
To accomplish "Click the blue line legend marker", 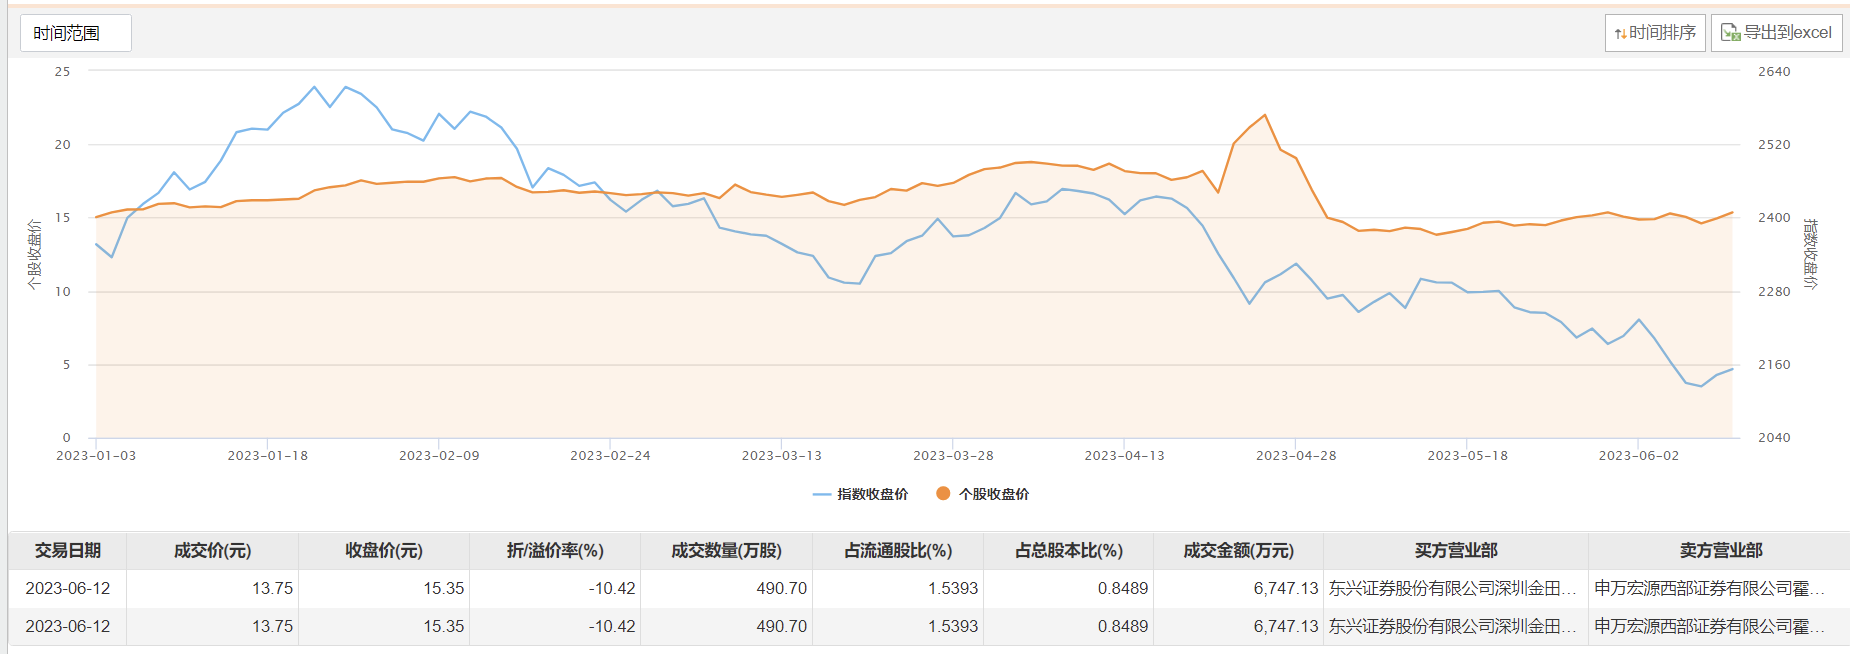I will pyautogui.click(x=822, y=494).
